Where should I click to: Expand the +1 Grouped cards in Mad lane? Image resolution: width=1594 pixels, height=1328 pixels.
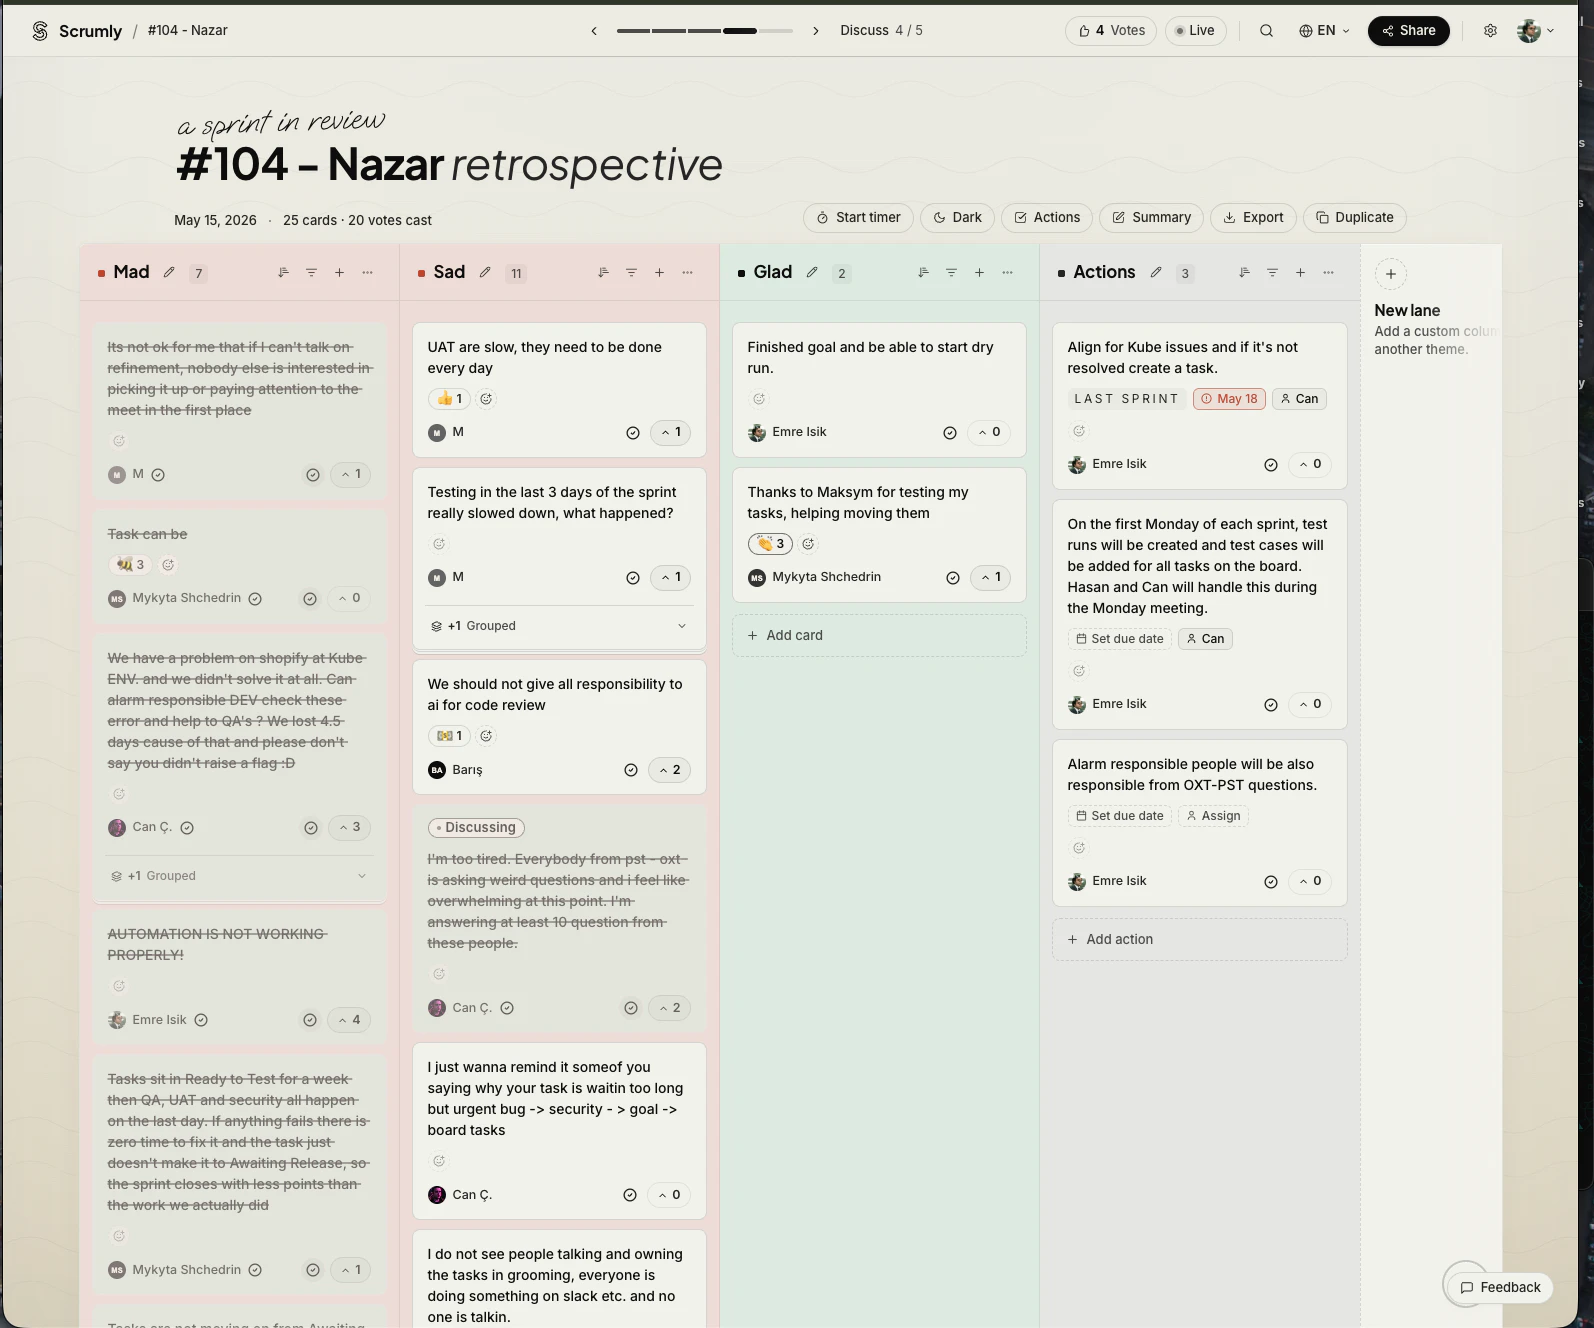pyautogui.click(x=239, y=876)
